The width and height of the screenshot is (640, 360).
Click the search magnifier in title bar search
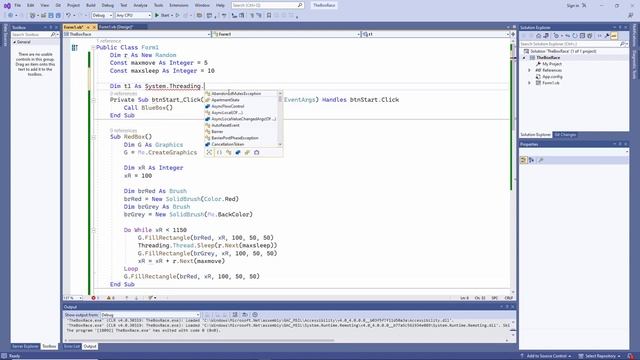click(300, 5)
